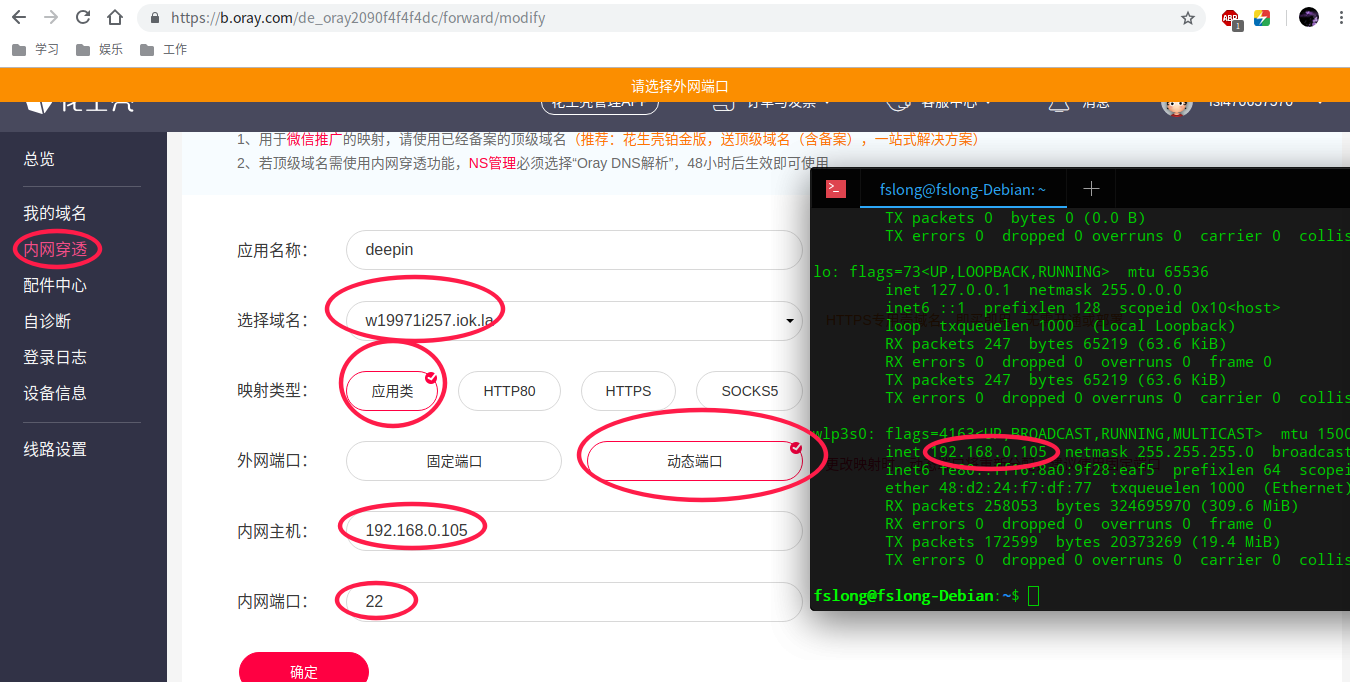Viewport: 1350px width, 682px height.
Task: Open the 工作 bookmark folder
Action: coord(164,49)
